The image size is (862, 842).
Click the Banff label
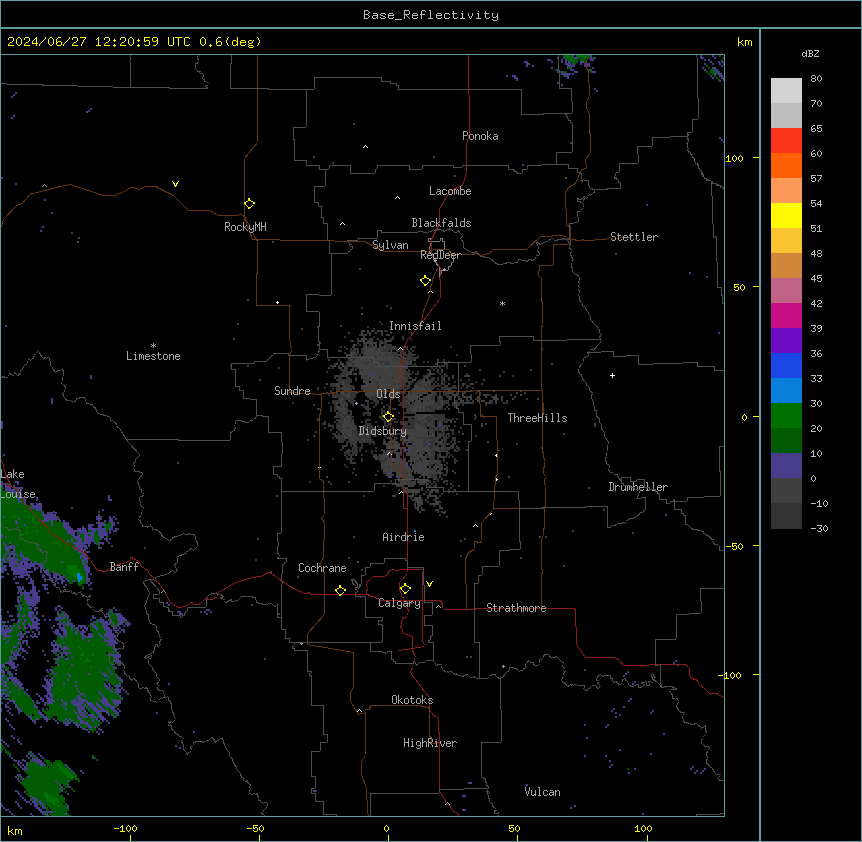[124, 567]
